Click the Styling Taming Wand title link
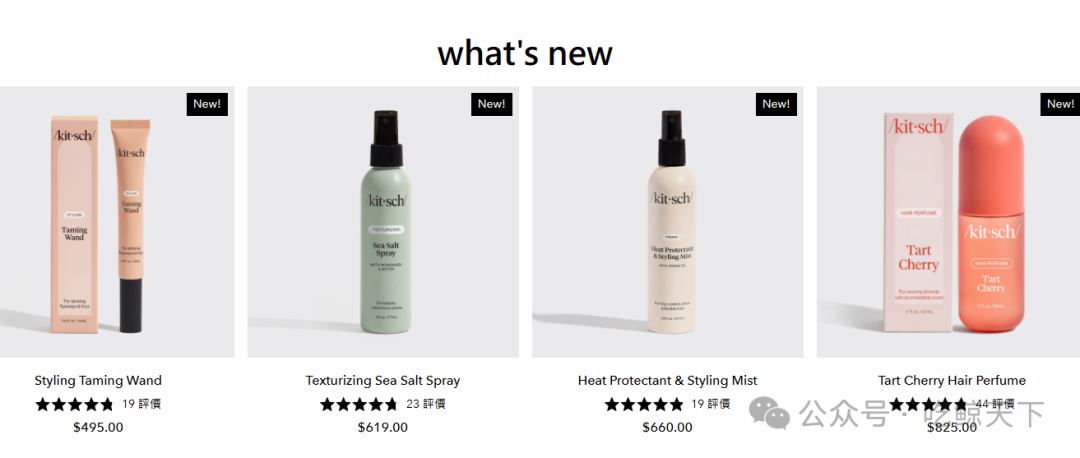This screenshot has width=1080, height=458. click(98, 380)
